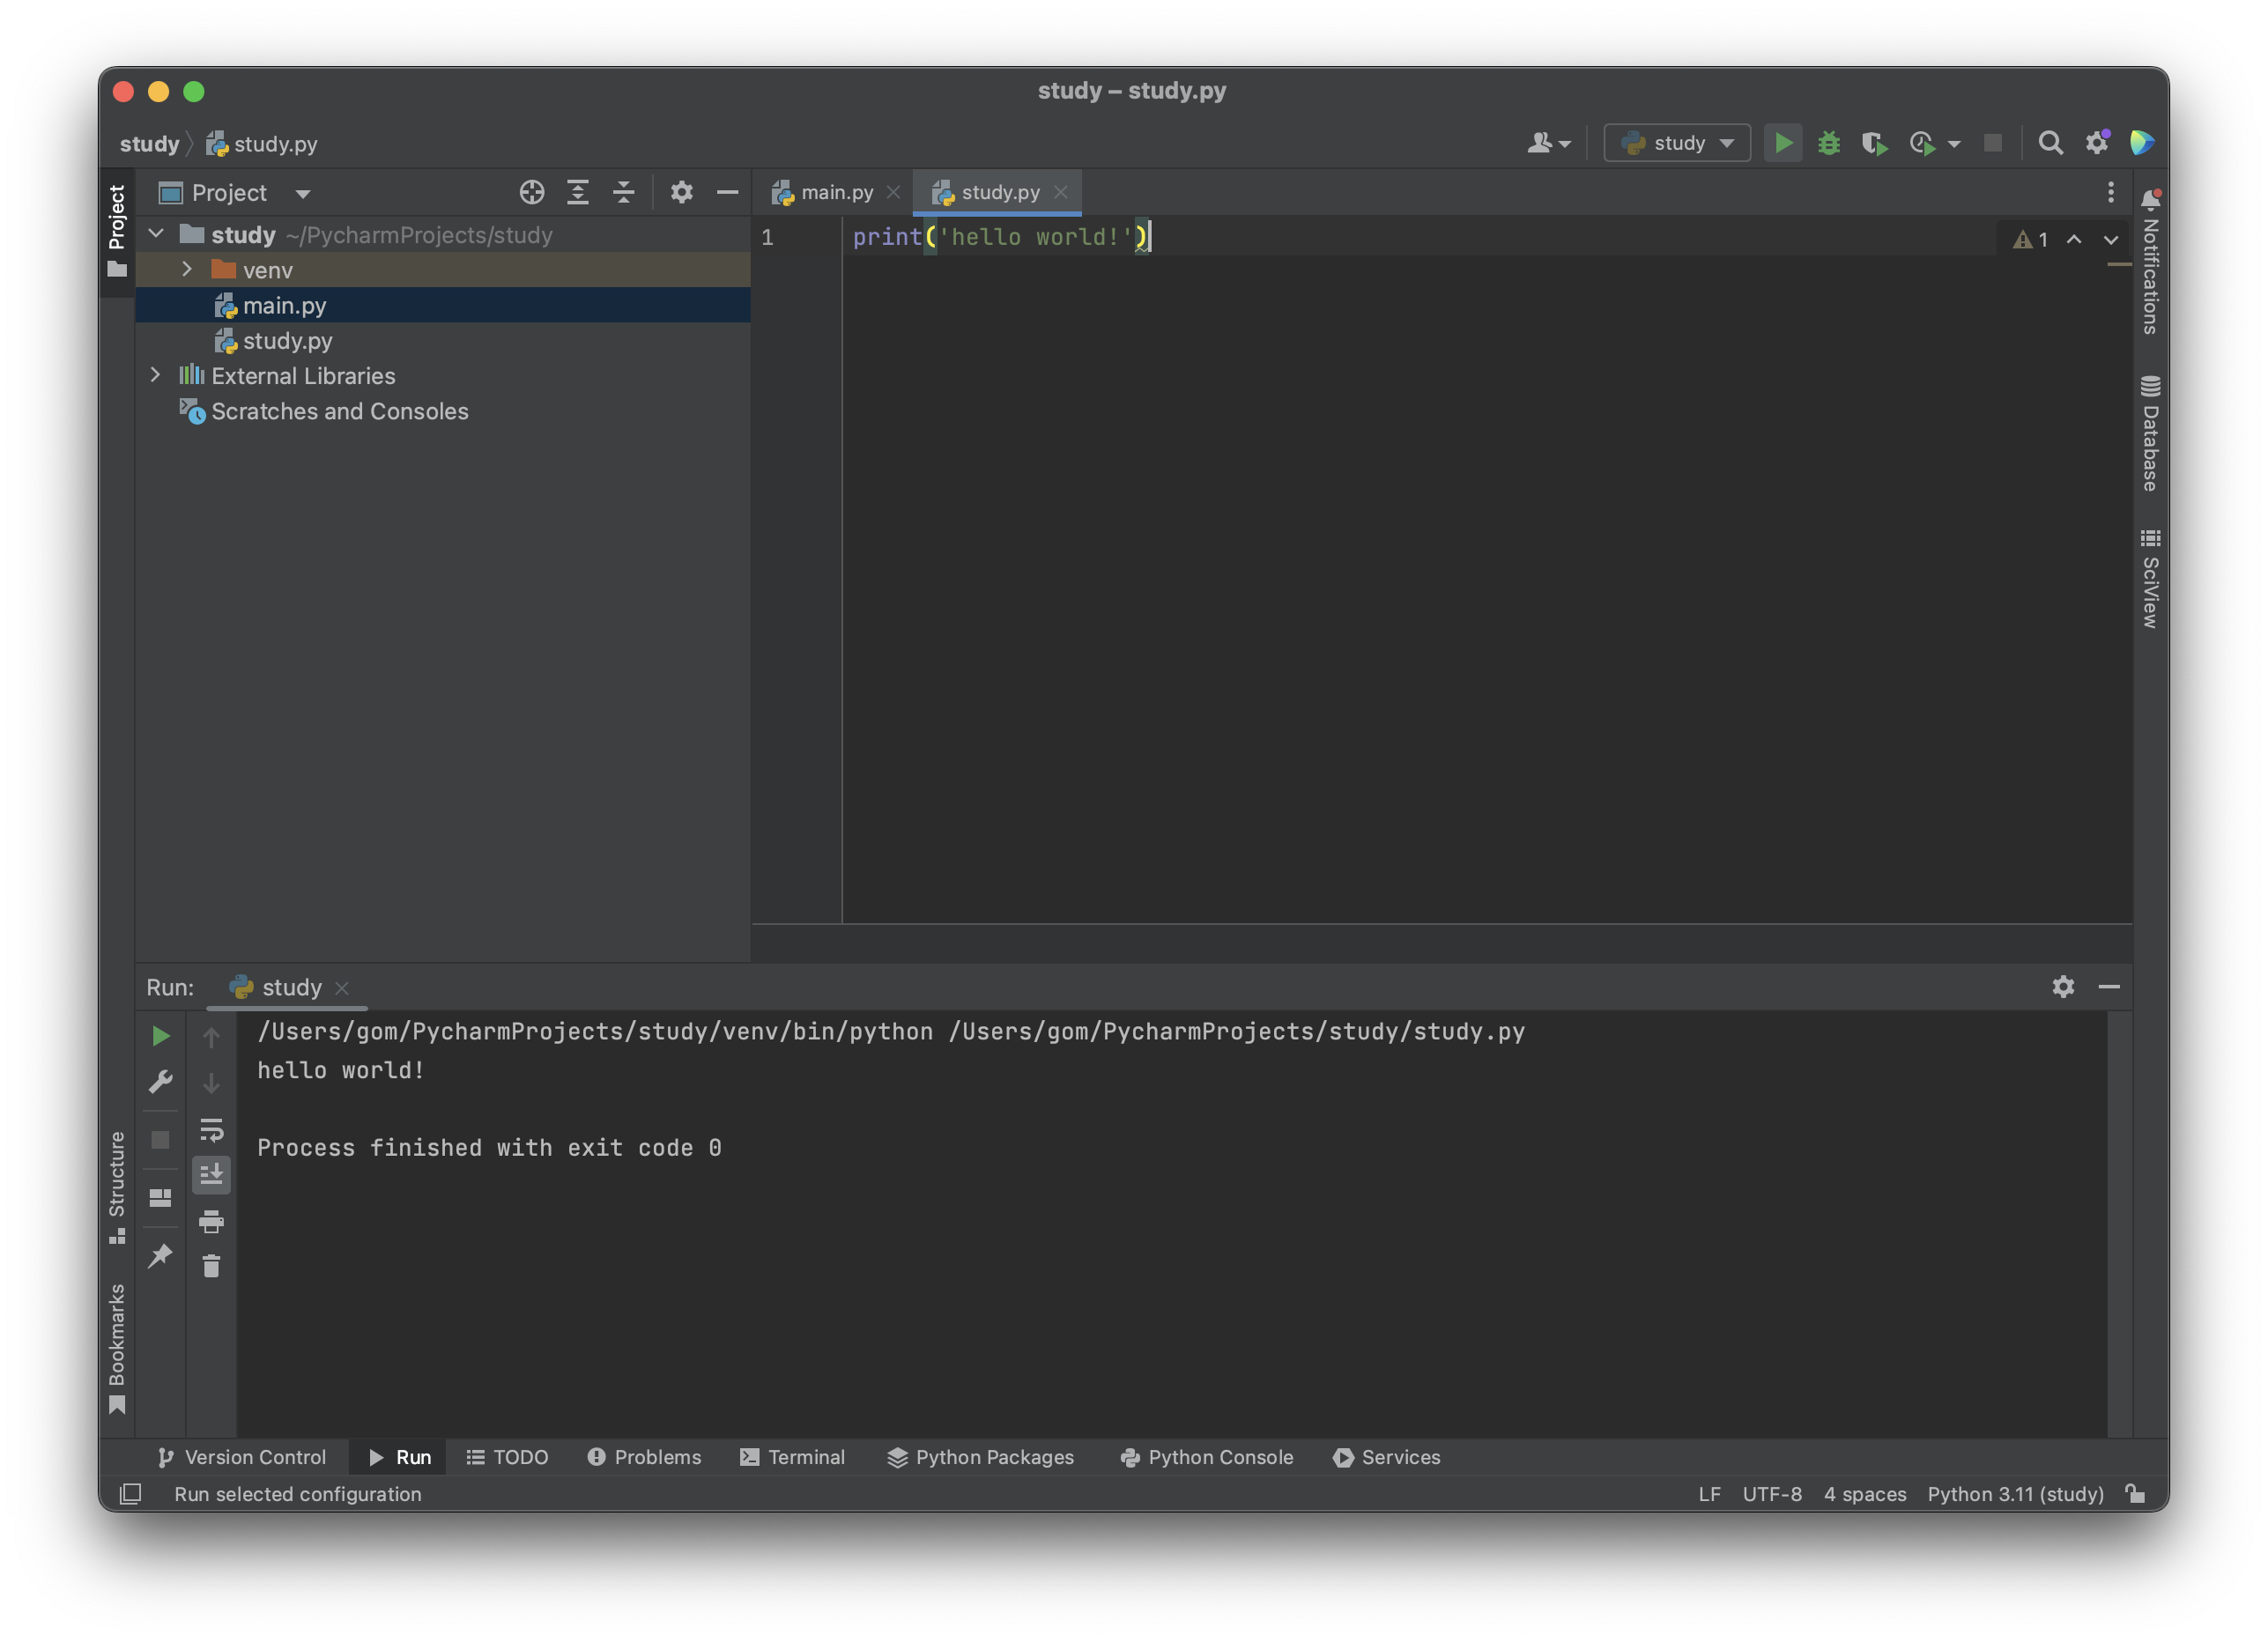Click UTF-8 encoding in status bar
Viewport: 2268px width, 1642px height.
point(1771,1494)
